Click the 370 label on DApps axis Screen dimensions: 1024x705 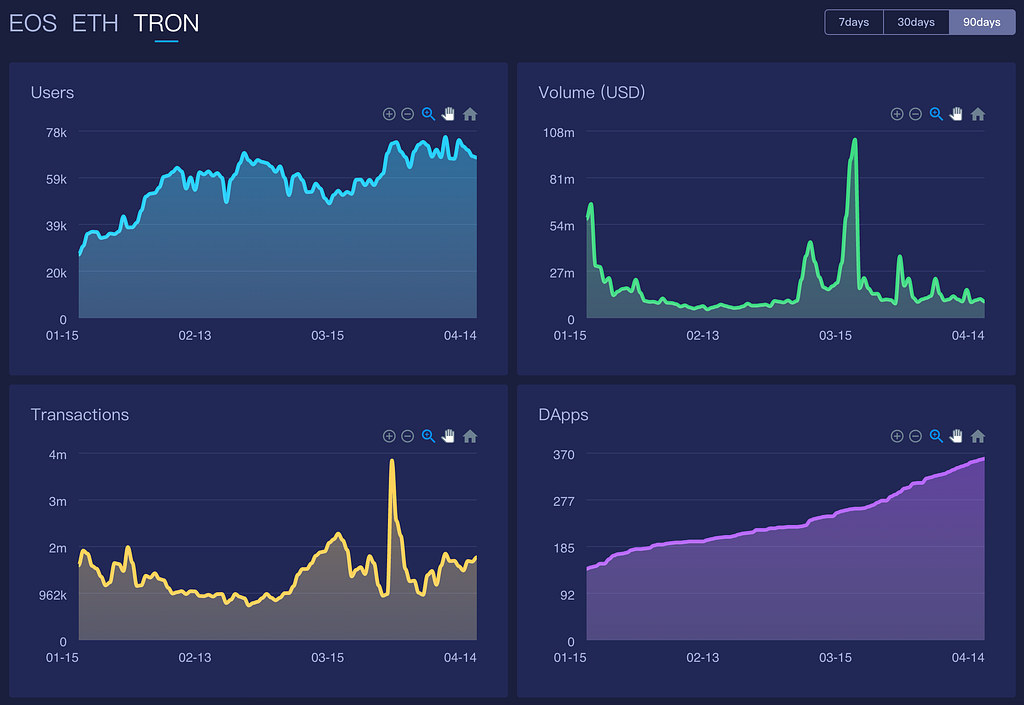pos(564,455)
